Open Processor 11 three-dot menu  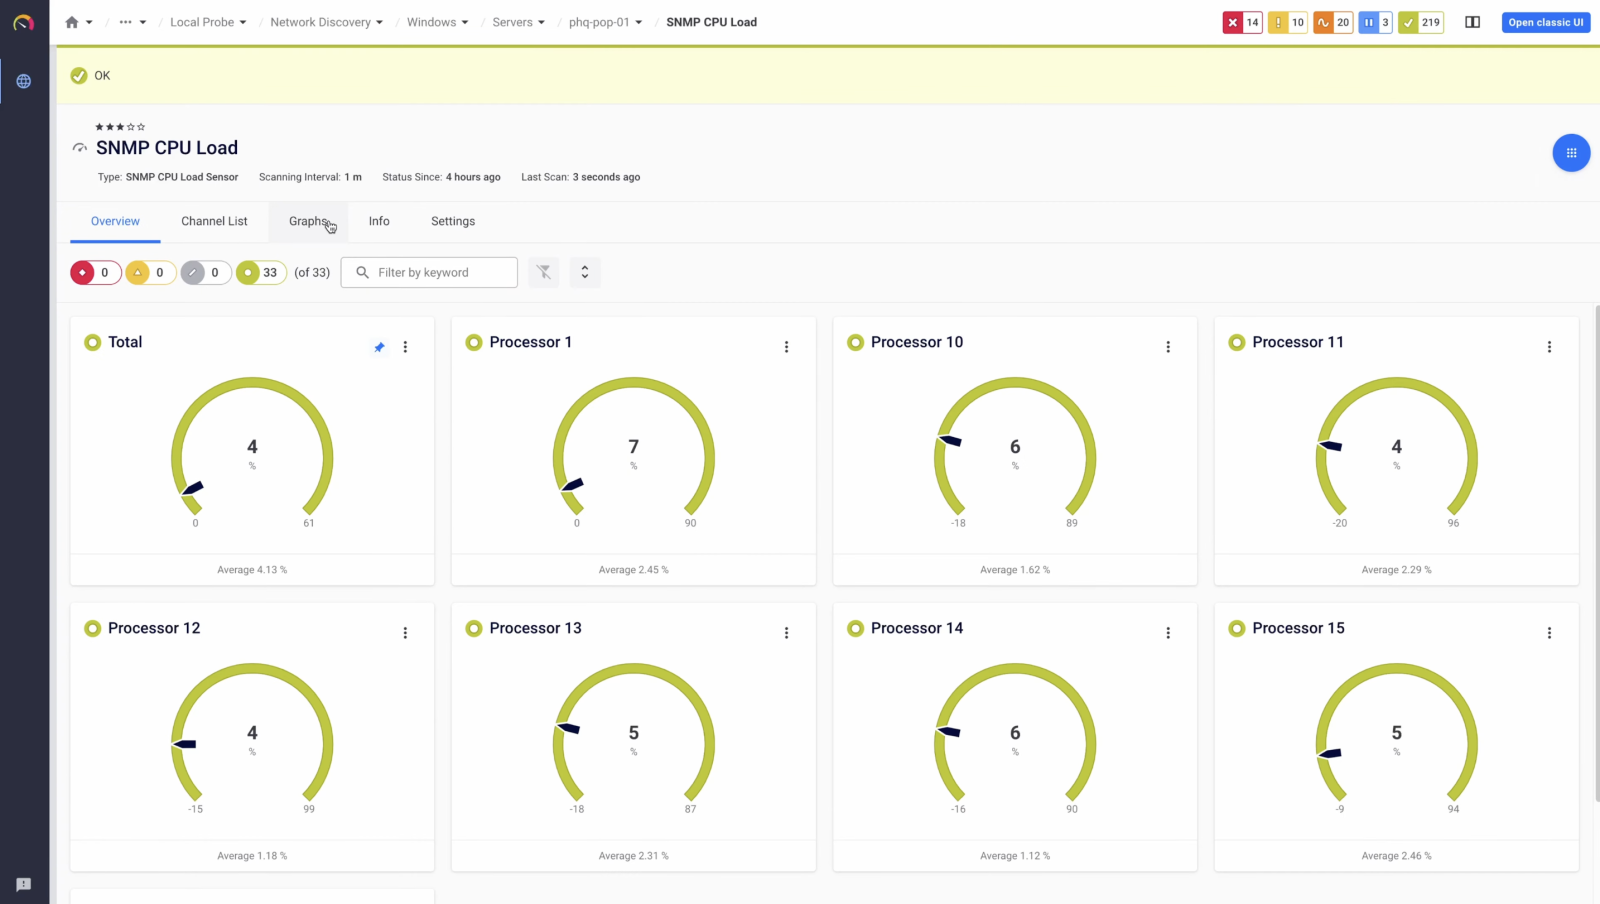coord(1549,347)
